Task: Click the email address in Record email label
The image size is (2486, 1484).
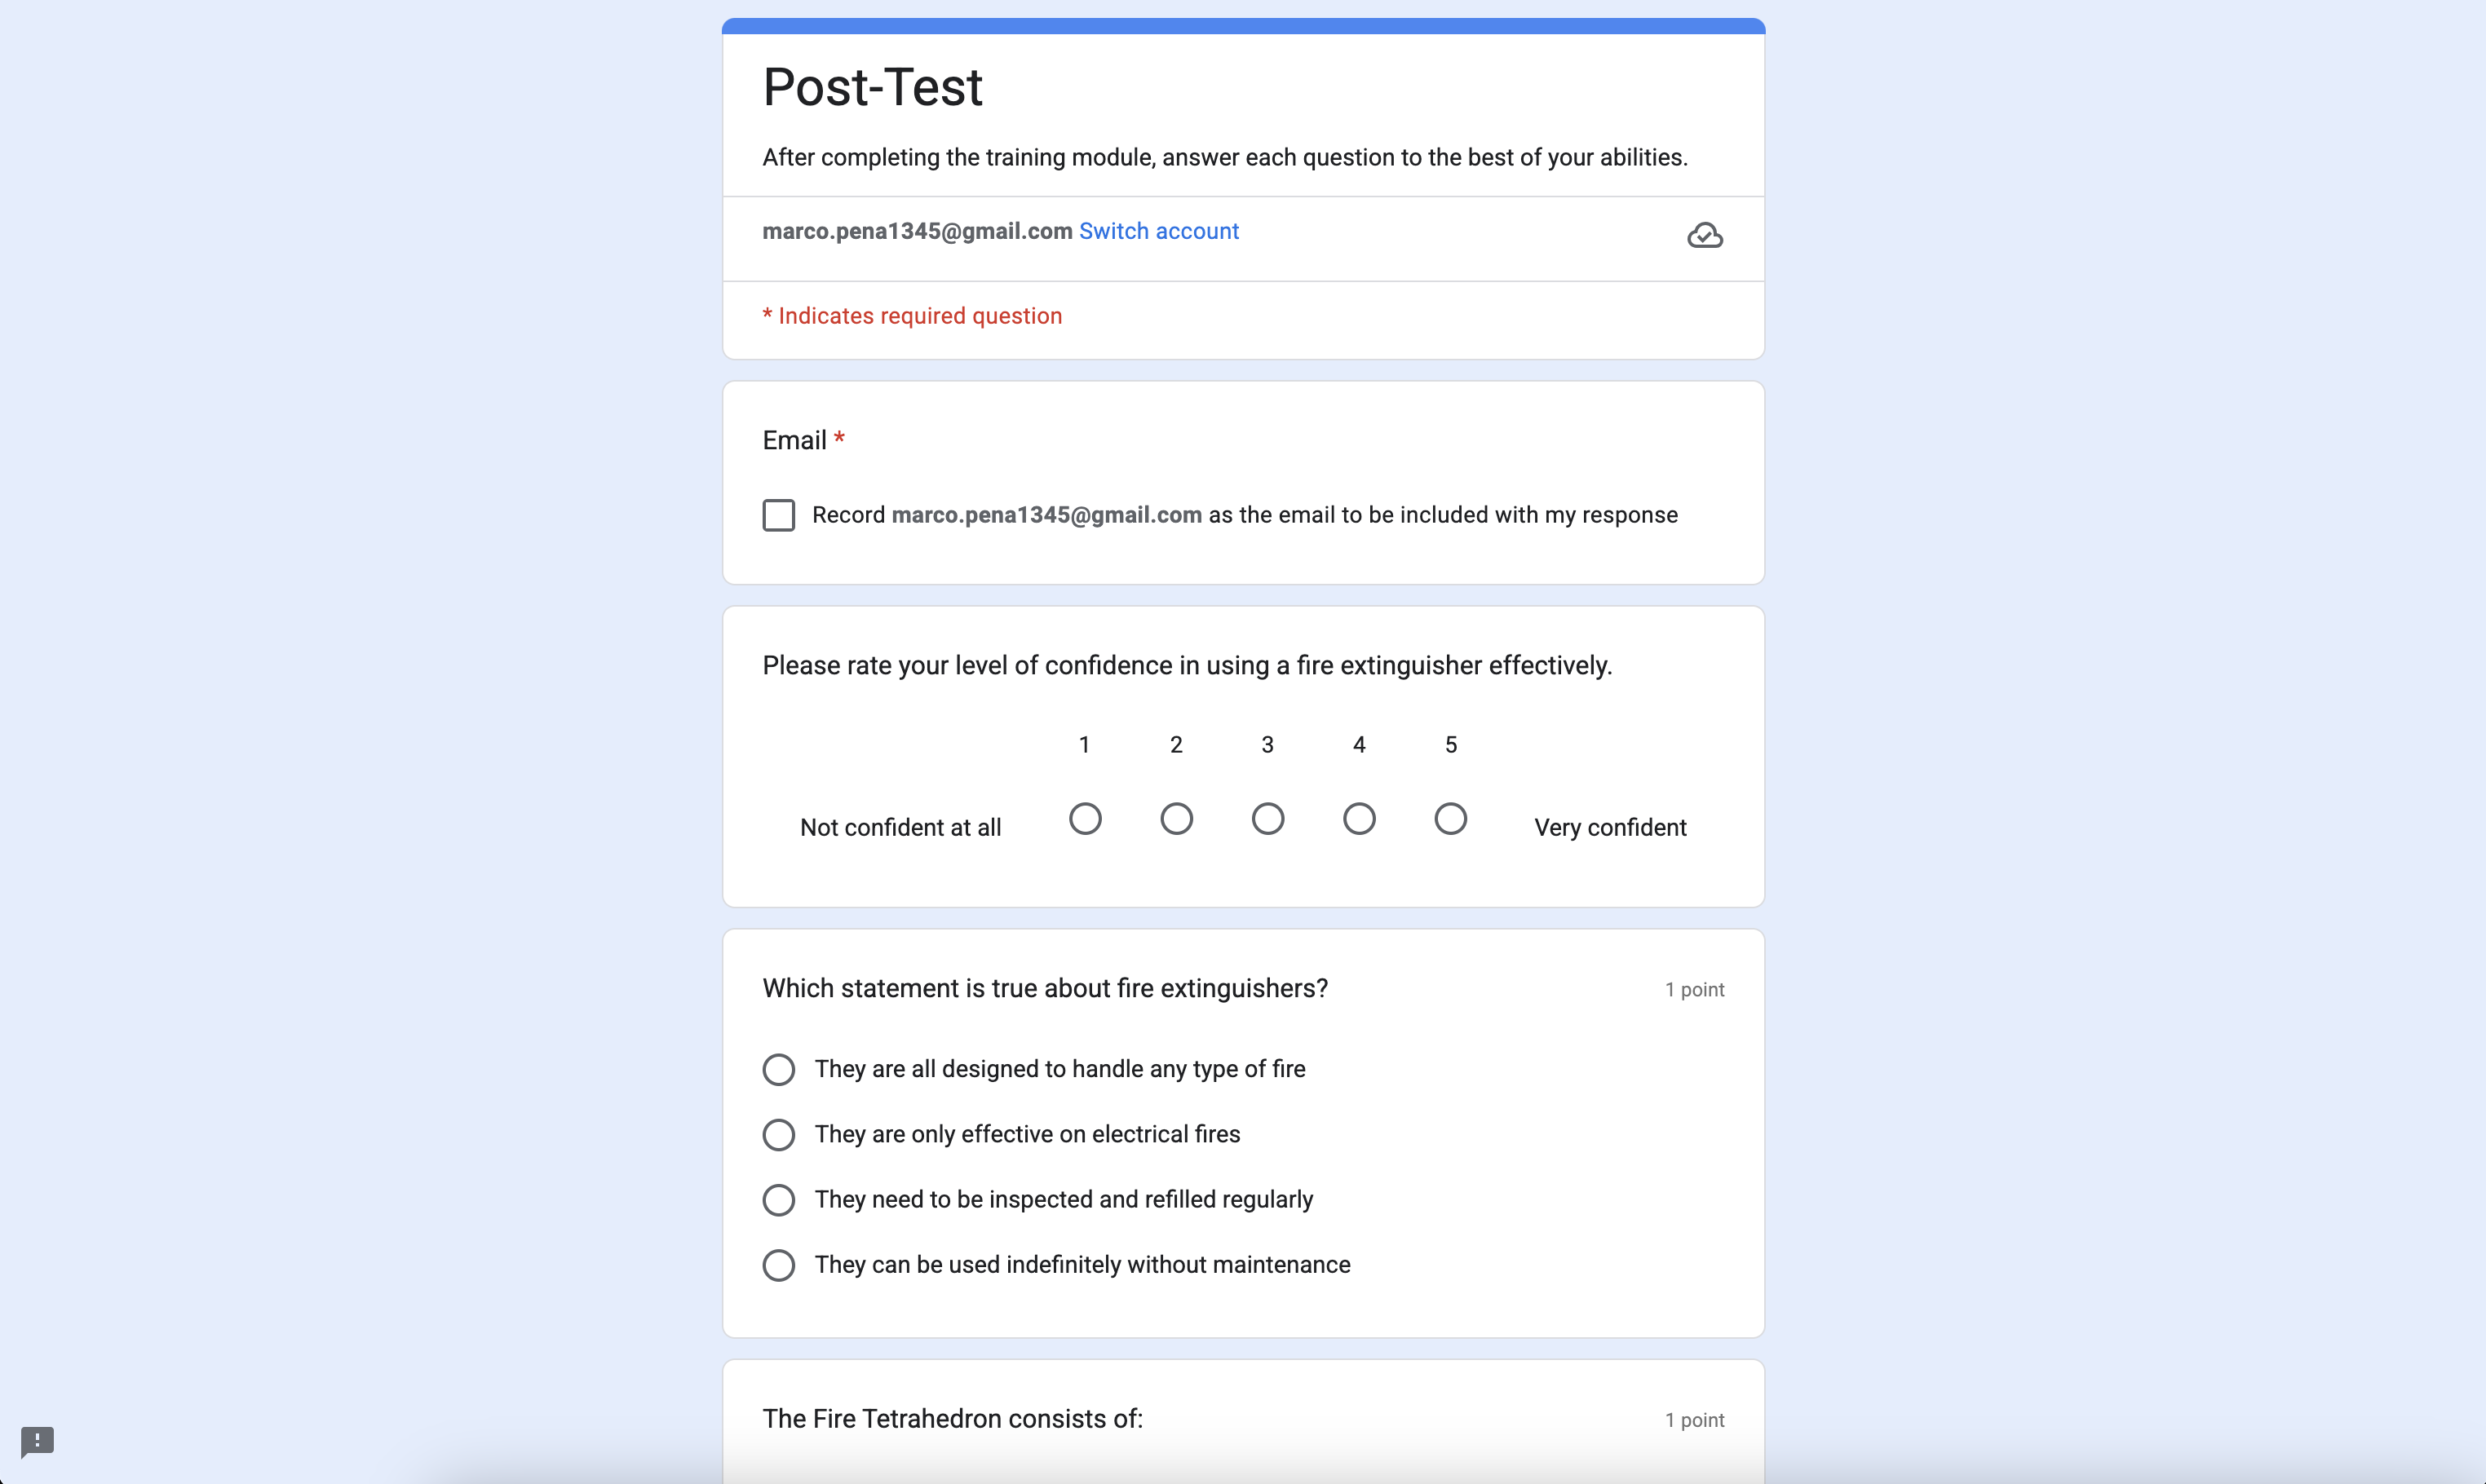Action: click(1046, 515)
